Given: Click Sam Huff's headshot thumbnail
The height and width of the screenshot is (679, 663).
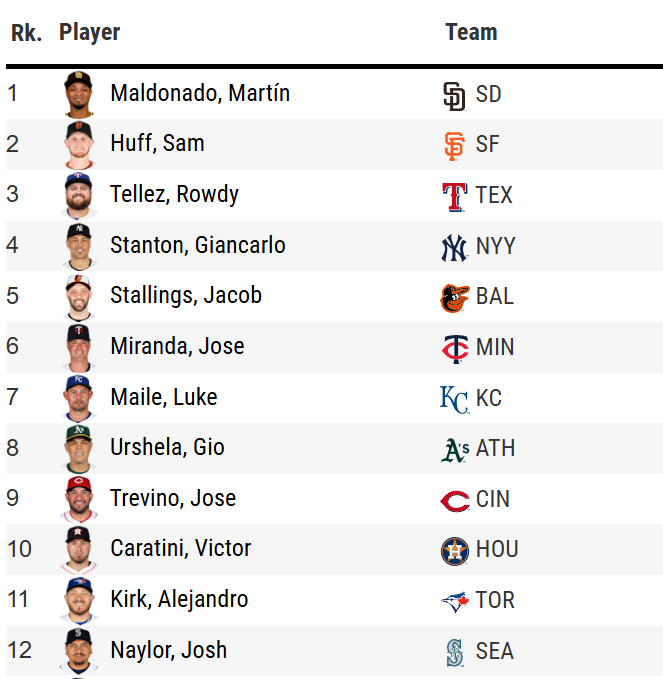Looking at the screenshot, I should (78, 145).
